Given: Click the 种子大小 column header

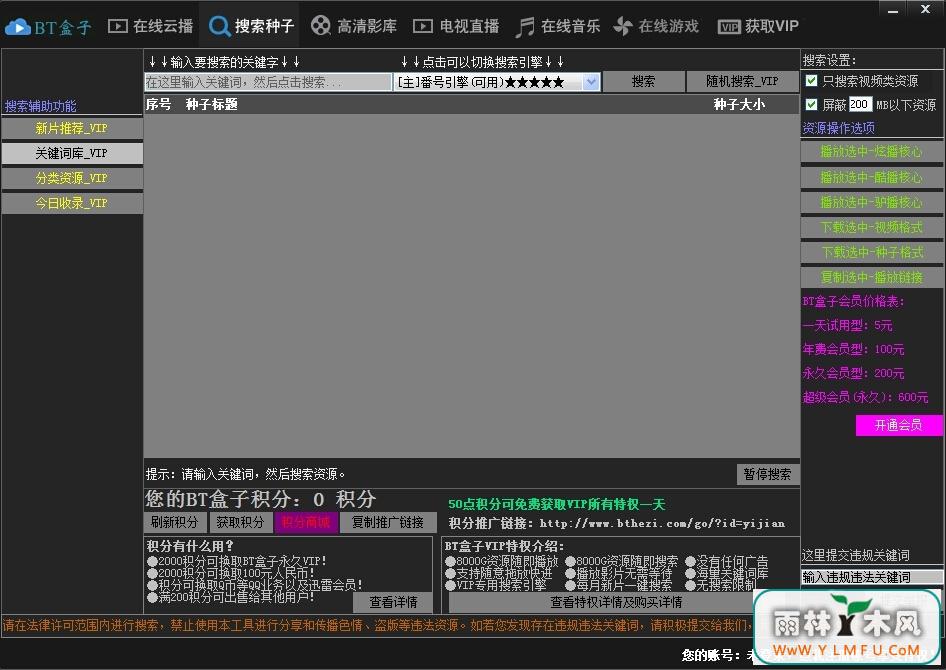Looking at the screenshot, I should [740, 104].
